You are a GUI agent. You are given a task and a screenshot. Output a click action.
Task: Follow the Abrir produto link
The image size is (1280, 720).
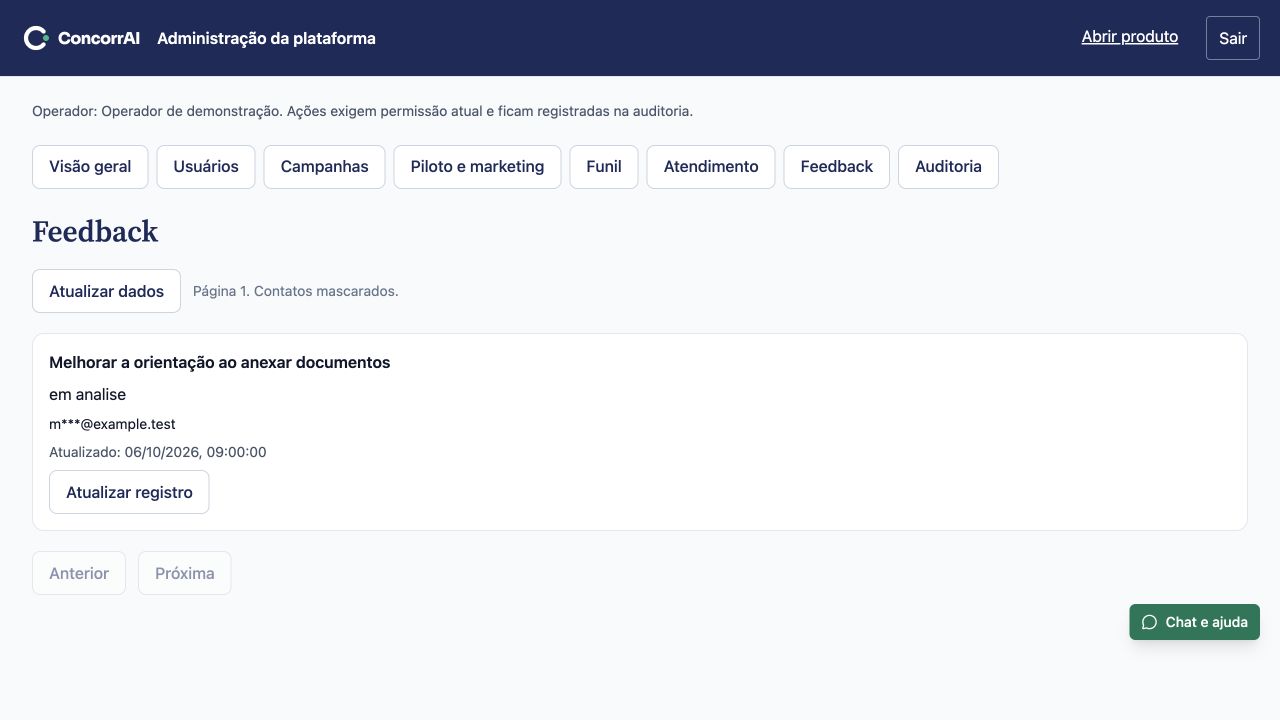1130,37
